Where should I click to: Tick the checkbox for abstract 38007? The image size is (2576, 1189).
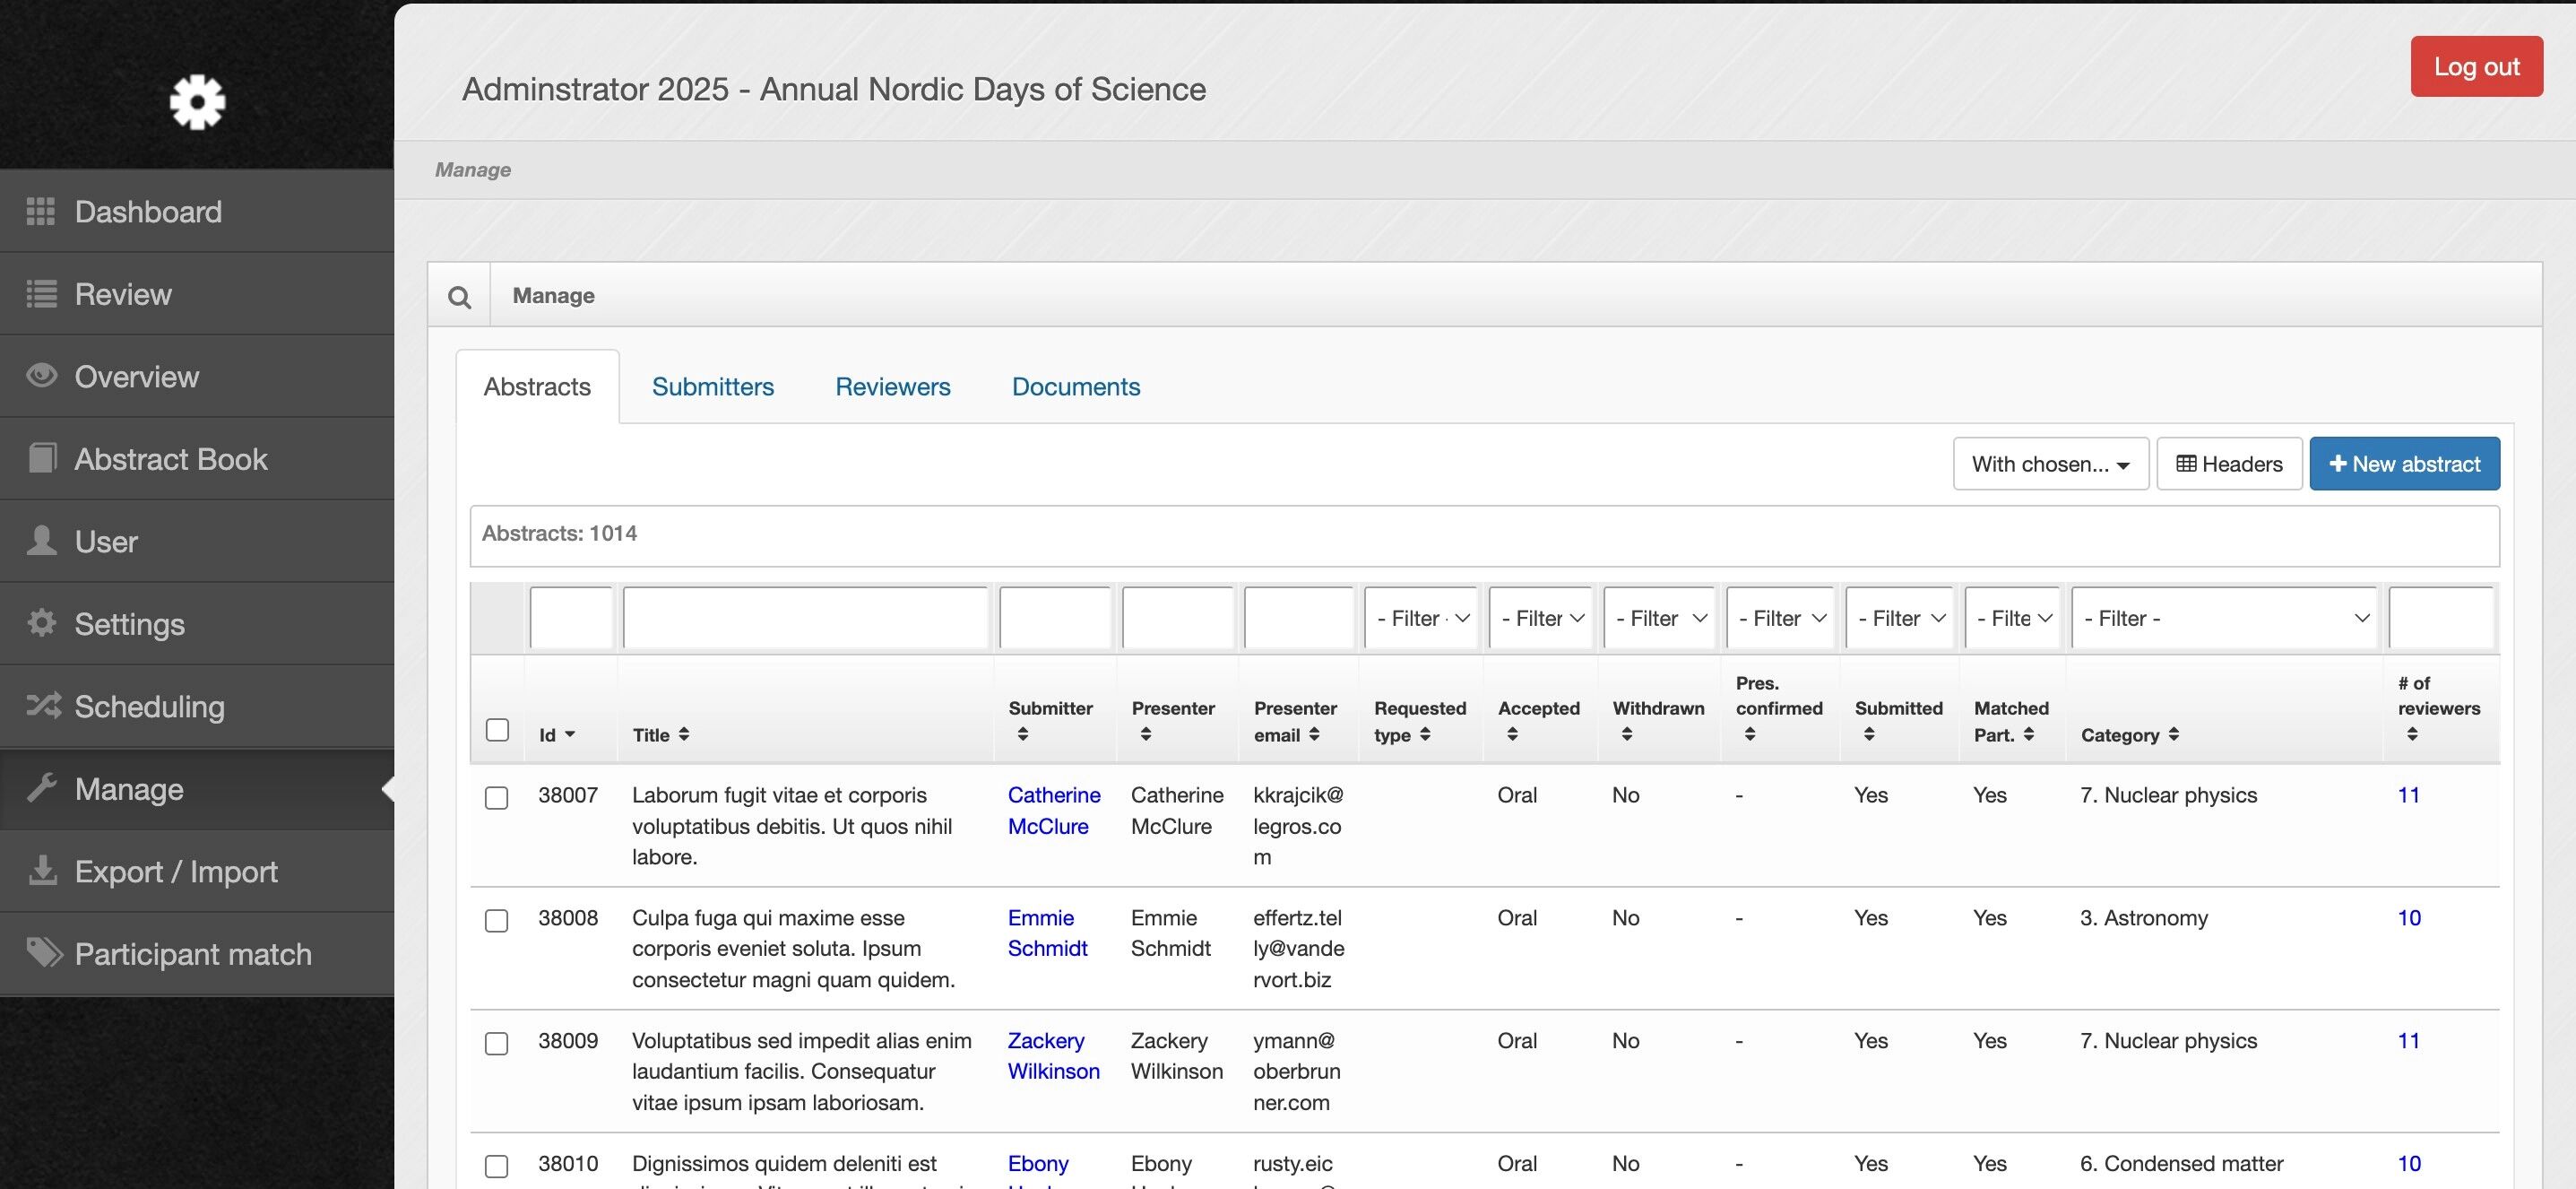coord(497,797)
